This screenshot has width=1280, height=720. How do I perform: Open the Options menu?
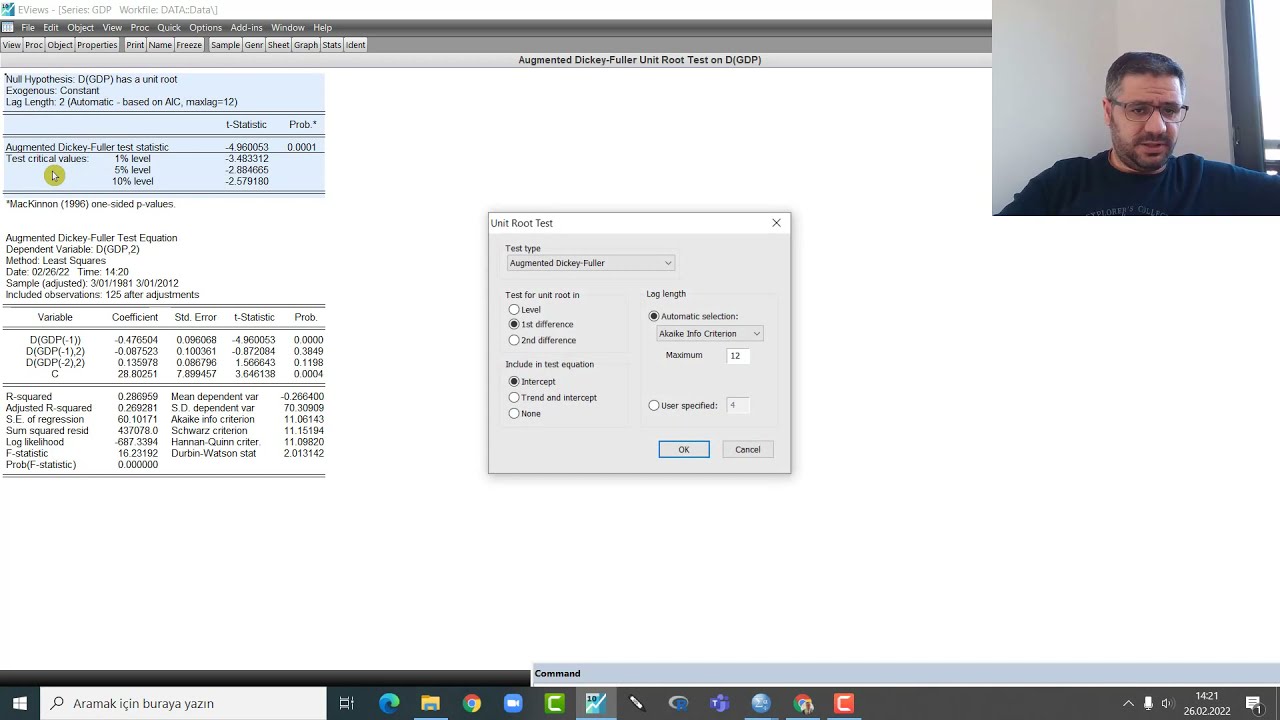(x=205, y=28)
